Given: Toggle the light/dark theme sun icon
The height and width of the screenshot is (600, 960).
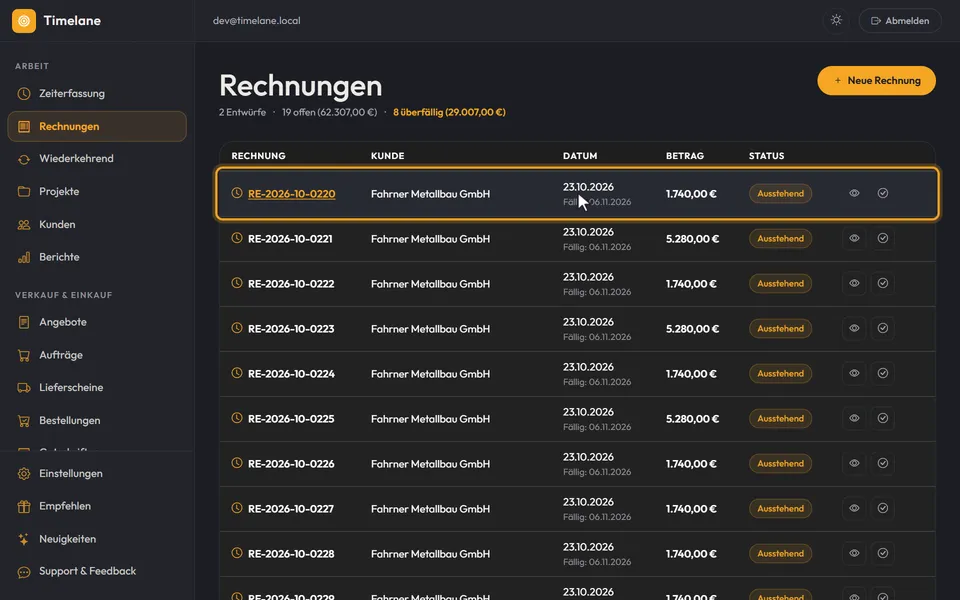Looking at the screenshot, I should click(836, 21).
